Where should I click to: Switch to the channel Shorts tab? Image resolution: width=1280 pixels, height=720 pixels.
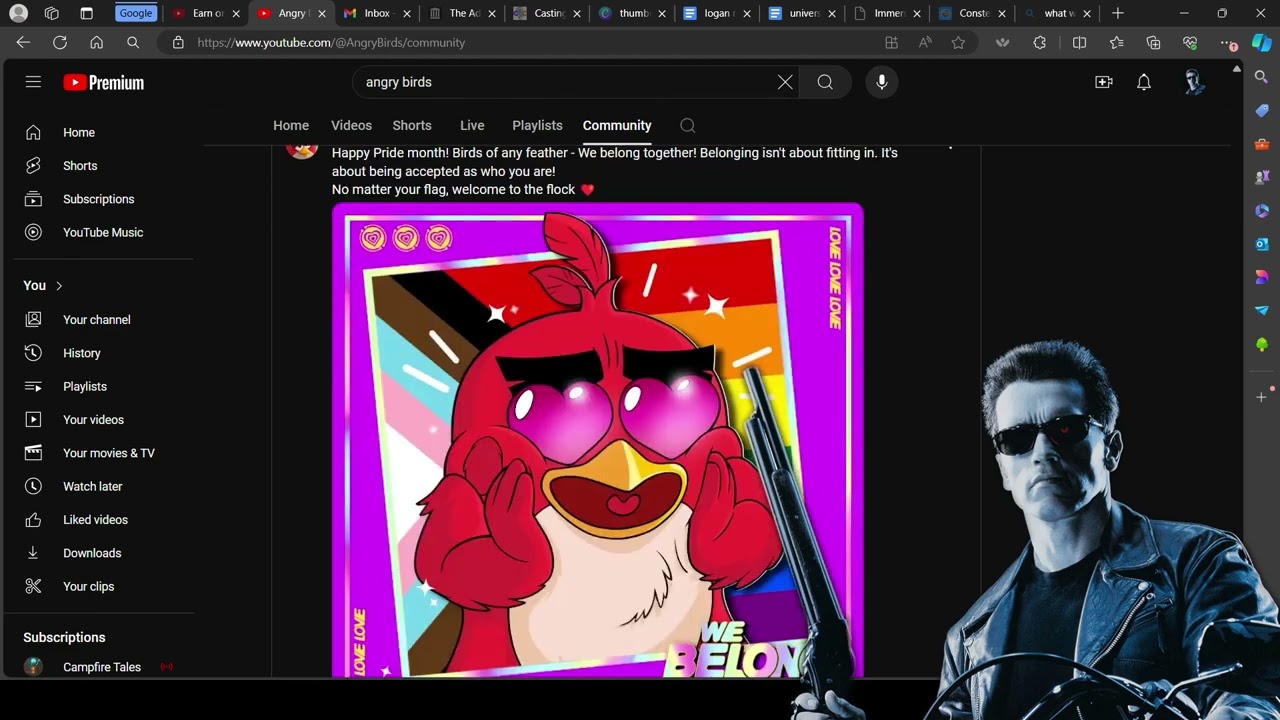tap(412, 125)
